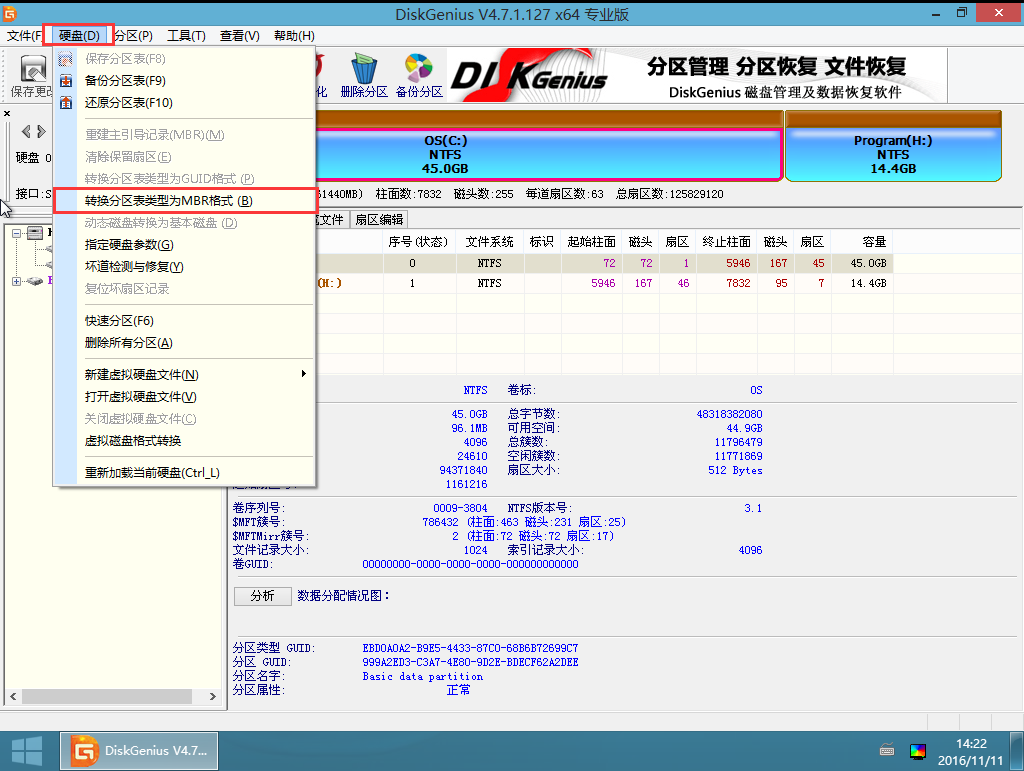Switch to the 扇区编辑 tab
The width and height of the screenshot is (1024, 771).
coord(379,220)
